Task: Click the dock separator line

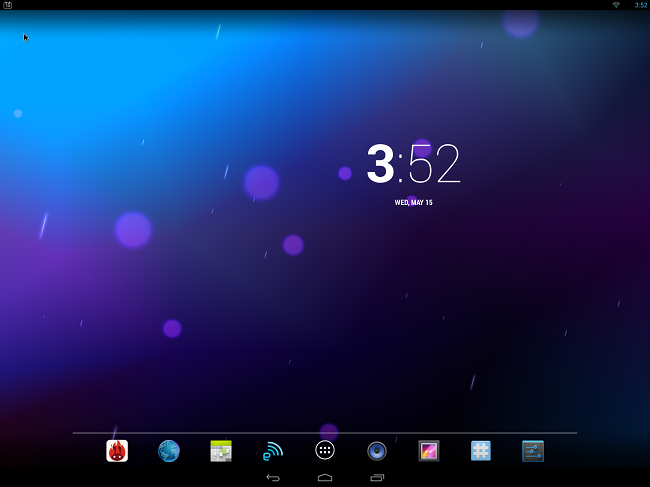Action: point(325,433)
